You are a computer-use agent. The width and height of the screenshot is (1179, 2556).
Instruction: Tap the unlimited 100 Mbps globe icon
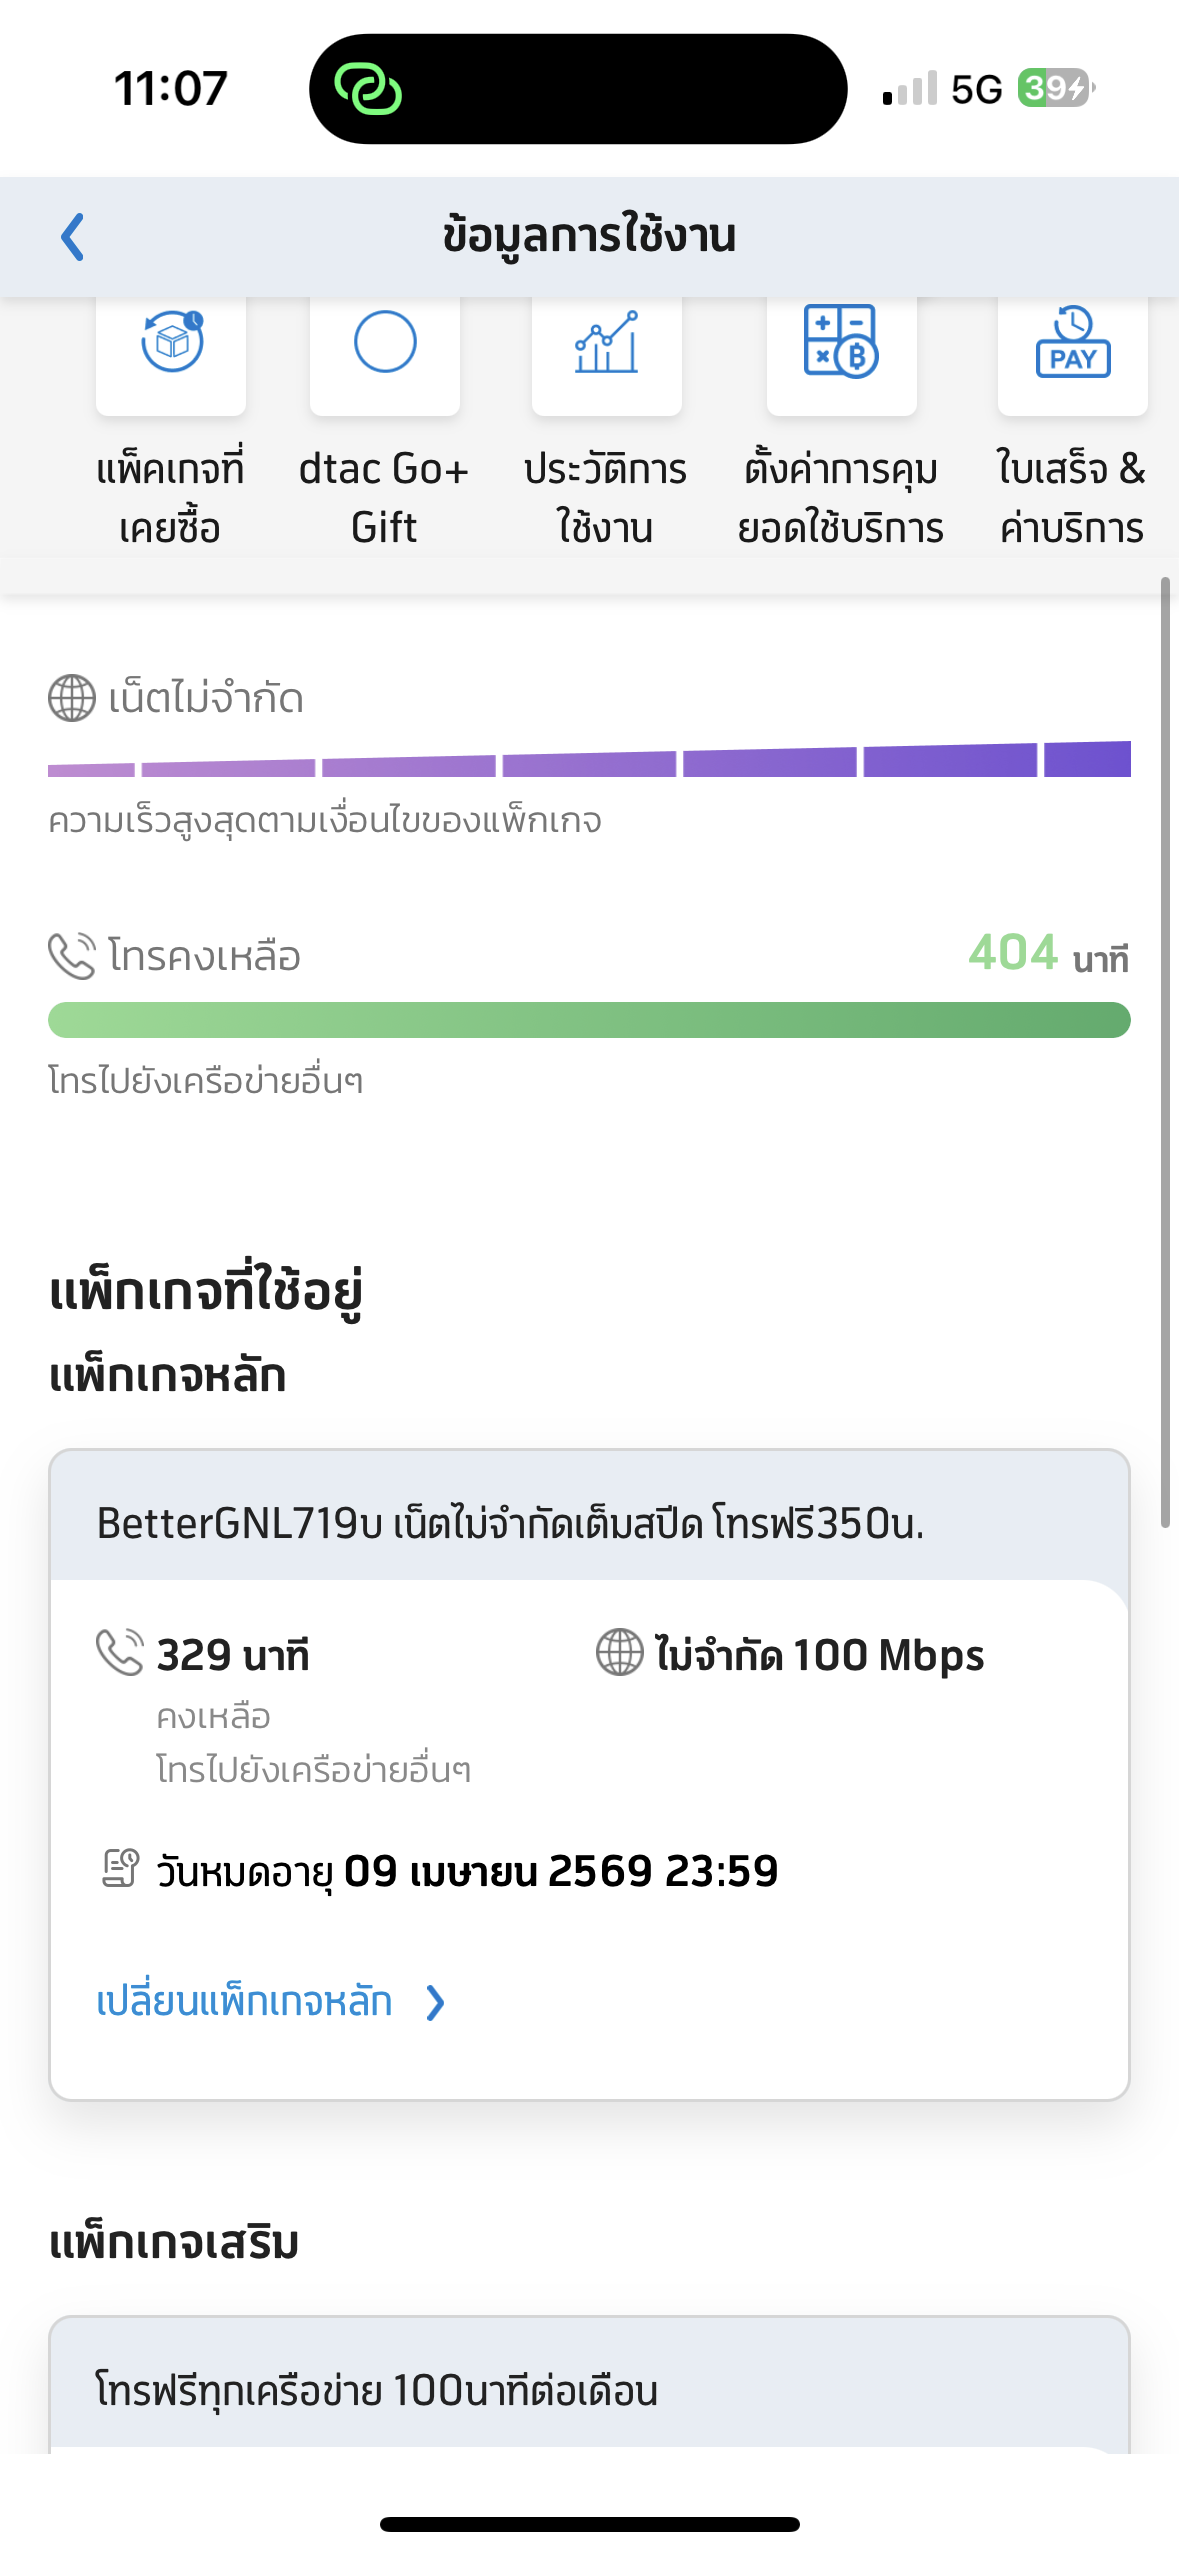pyautogui.click(x=620, y=1652)
